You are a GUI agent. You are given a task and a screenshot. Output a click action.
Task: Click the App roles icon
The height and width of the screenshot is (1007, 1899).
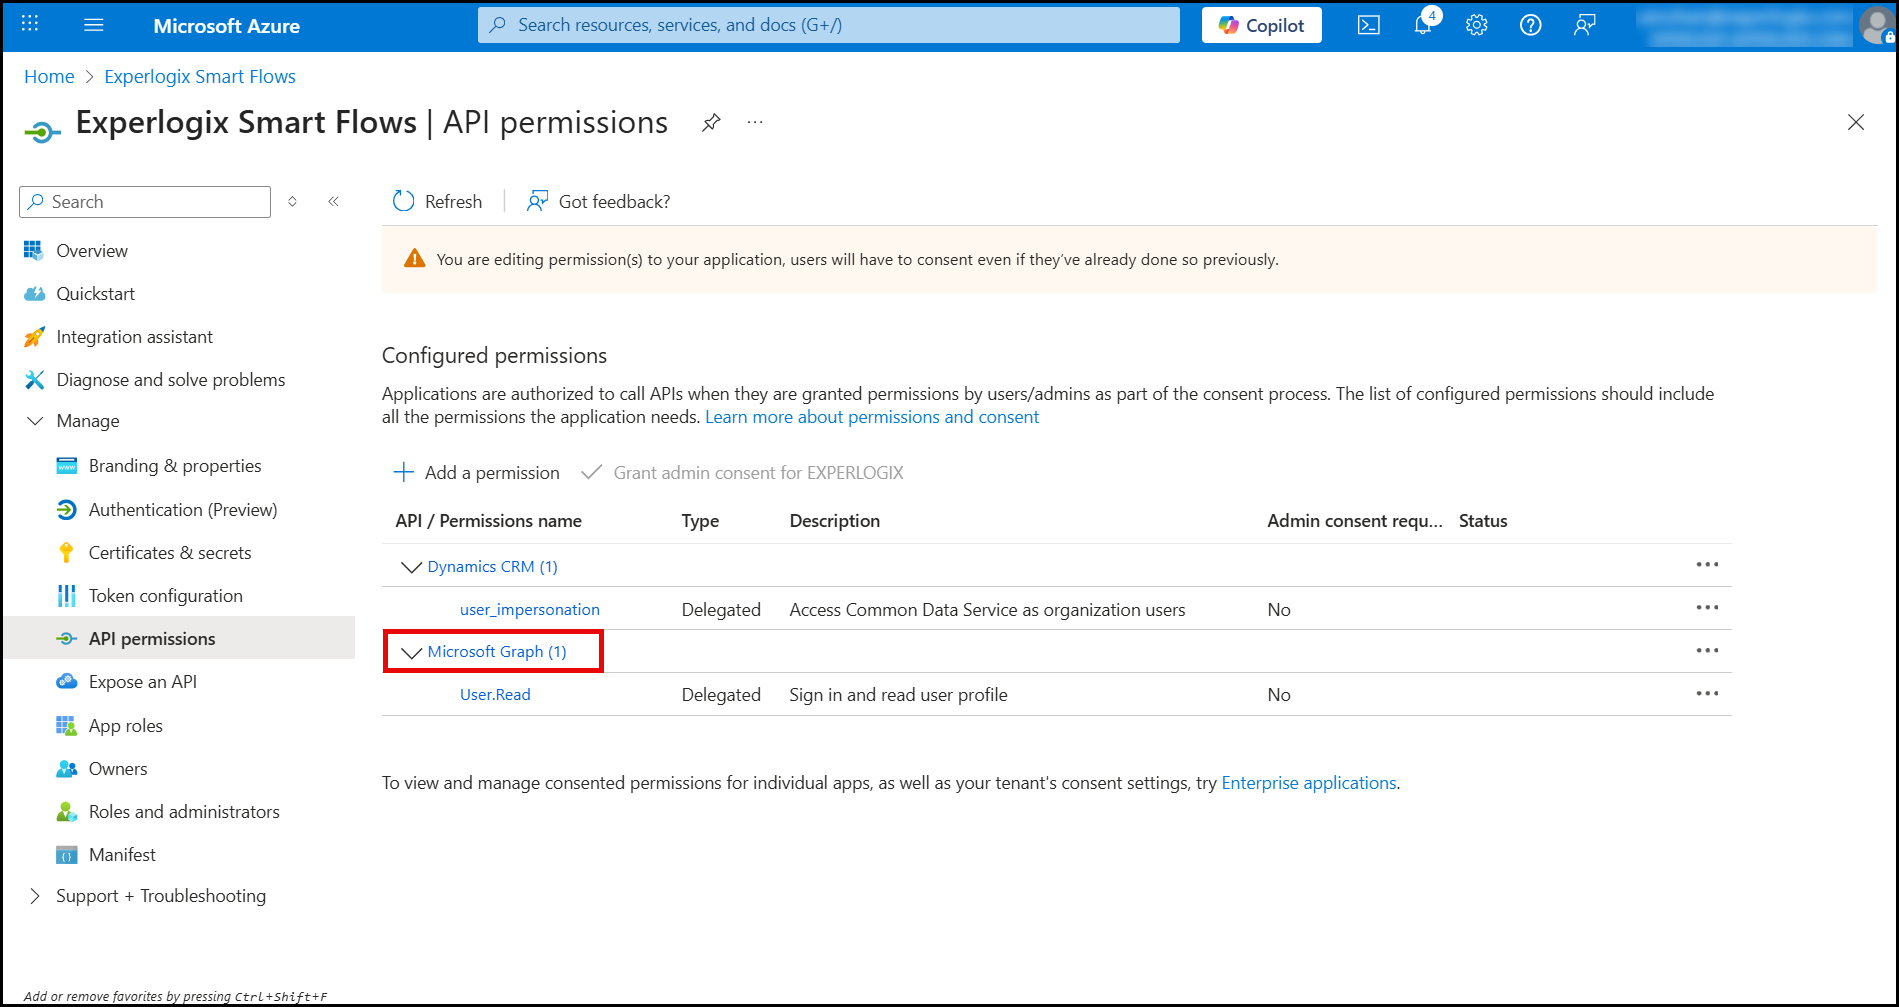(66, 726)
